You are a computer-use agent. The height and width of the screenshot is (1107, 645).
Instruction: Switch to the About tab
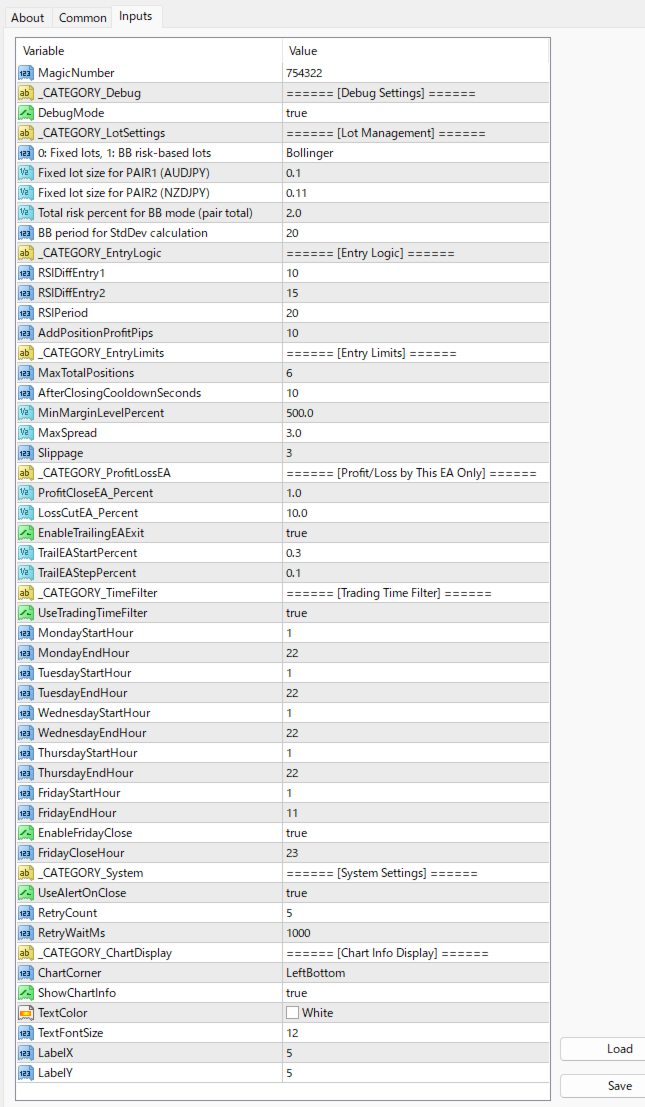[x=28, y=18]
